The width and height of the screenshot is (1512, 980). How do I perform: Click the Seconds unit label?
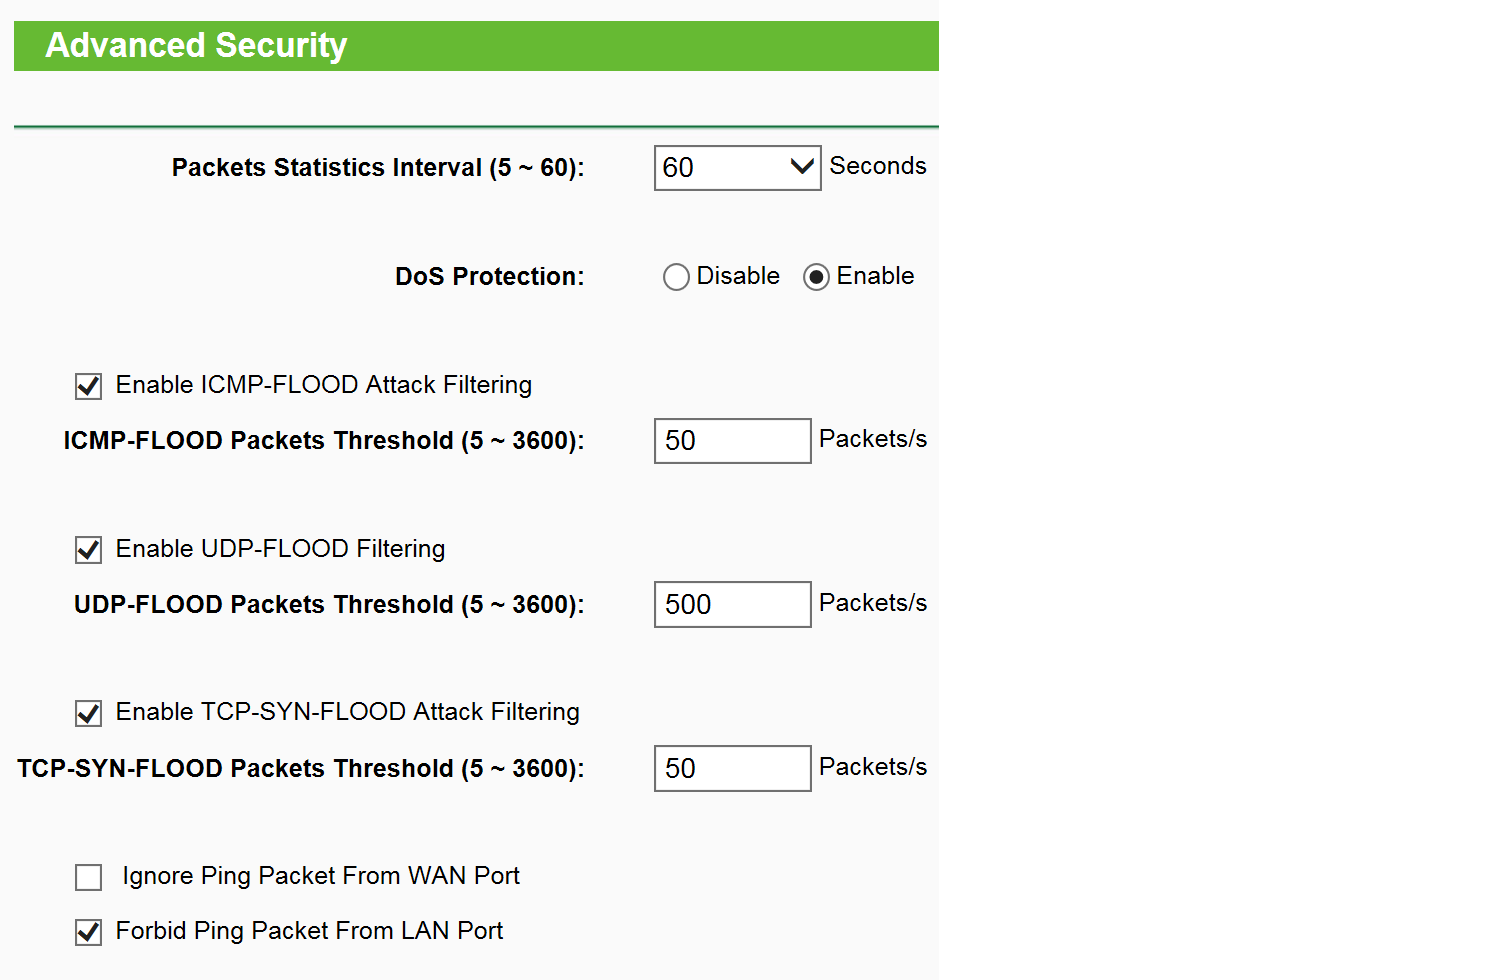(878, 166)
